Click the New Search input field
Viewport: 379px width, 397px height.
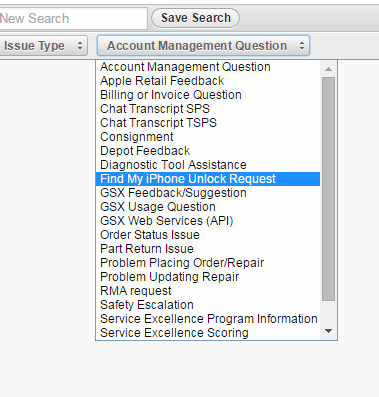(x=73, y=18)
